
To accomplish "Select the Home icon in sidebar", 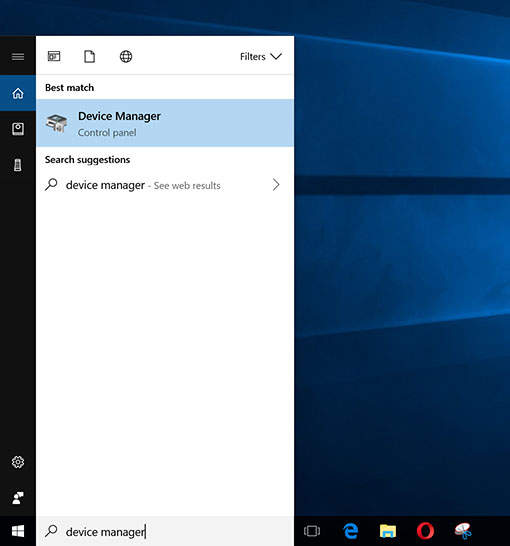I will 18,93.
